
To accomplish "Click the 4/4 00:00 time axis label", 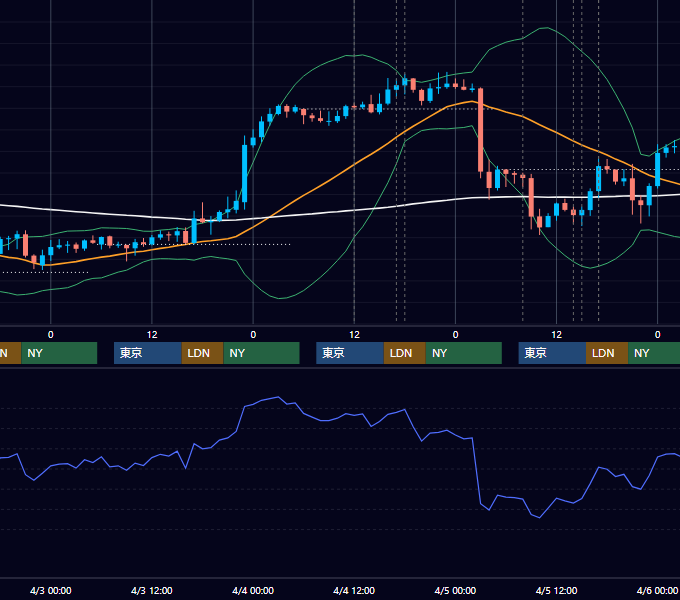I will click(x=253, y=590).
